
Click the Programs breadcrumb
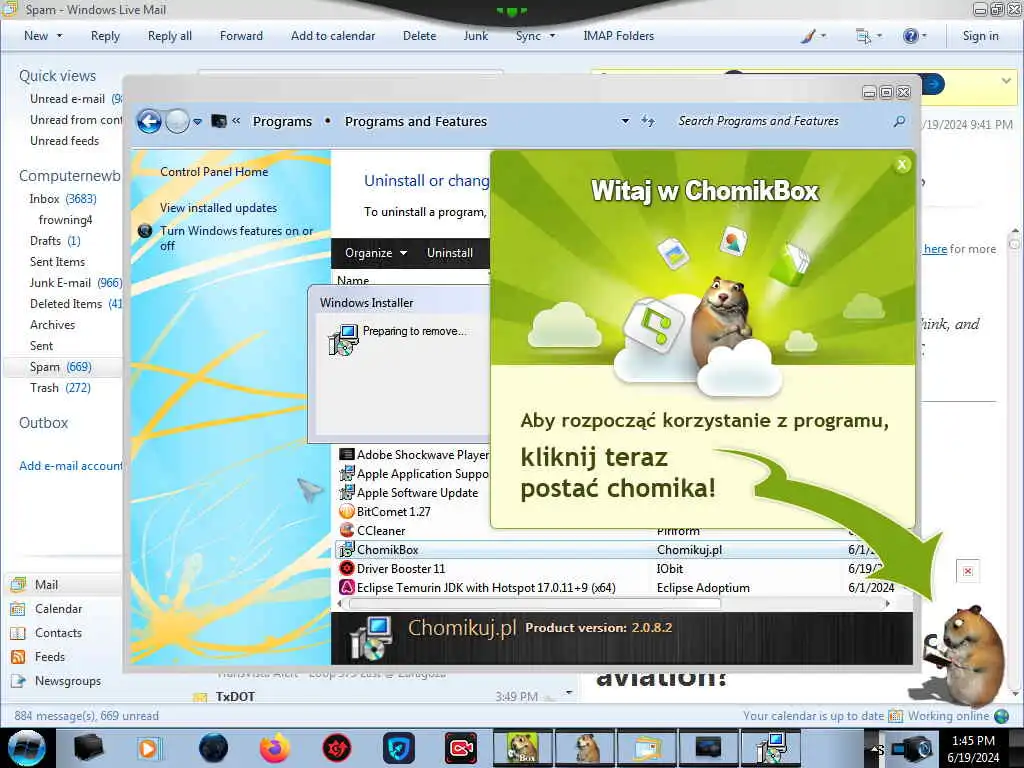point(282,121)
